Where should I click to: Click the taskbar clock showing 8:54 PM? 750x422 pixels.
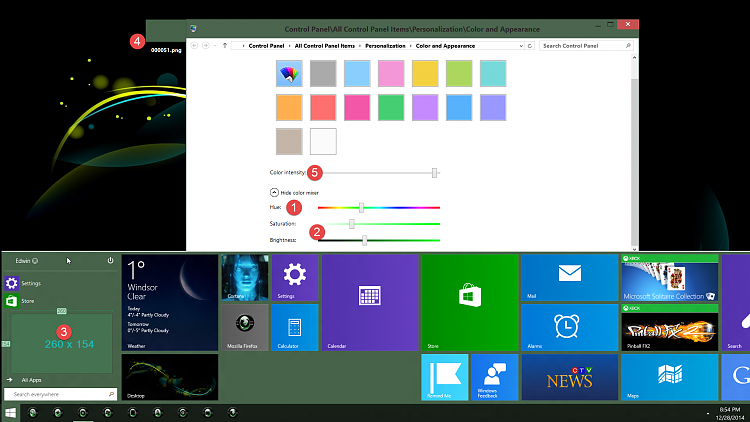(x=730, y=413)
